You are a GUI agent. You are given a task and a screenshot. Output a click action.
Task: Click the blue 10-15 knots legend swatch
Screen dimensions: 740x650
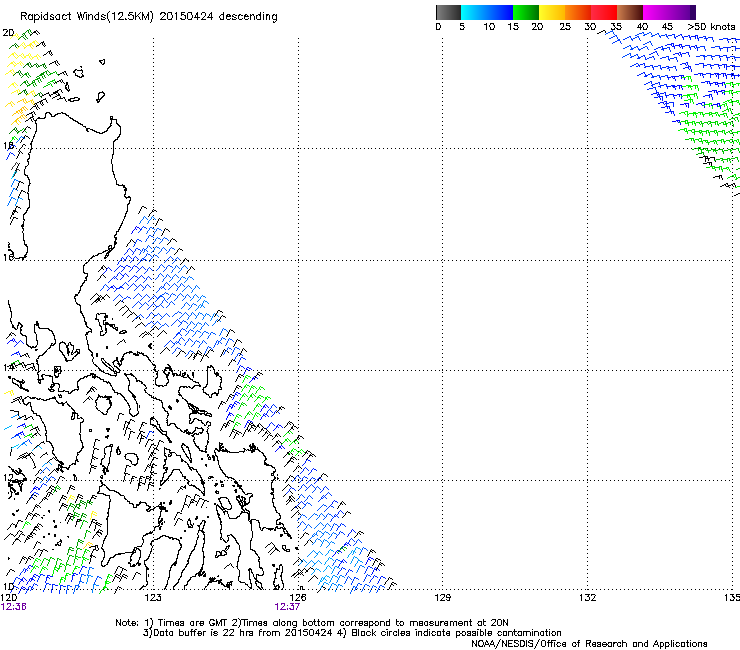coord(500,12)
